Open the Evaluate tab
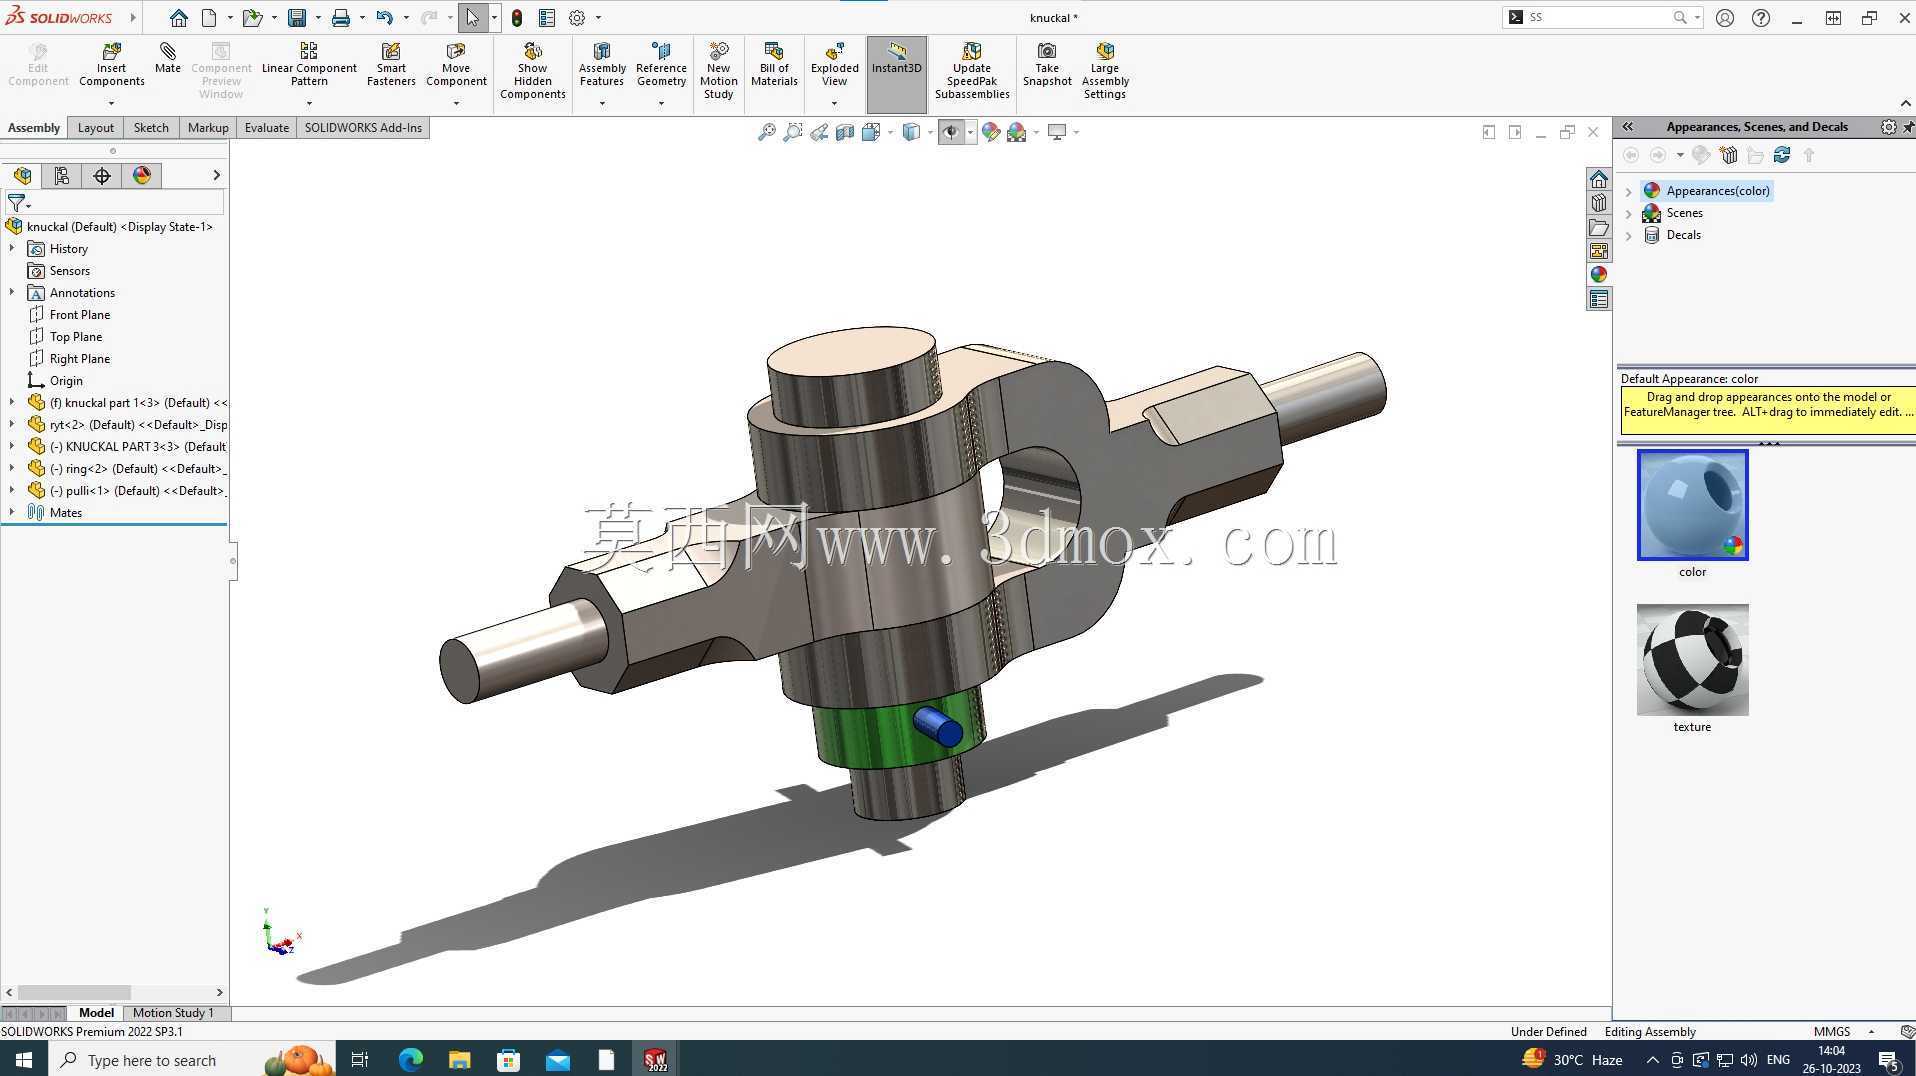Screen dimensions: 1916x1076 pyautogui.click(x=267, y=128)
